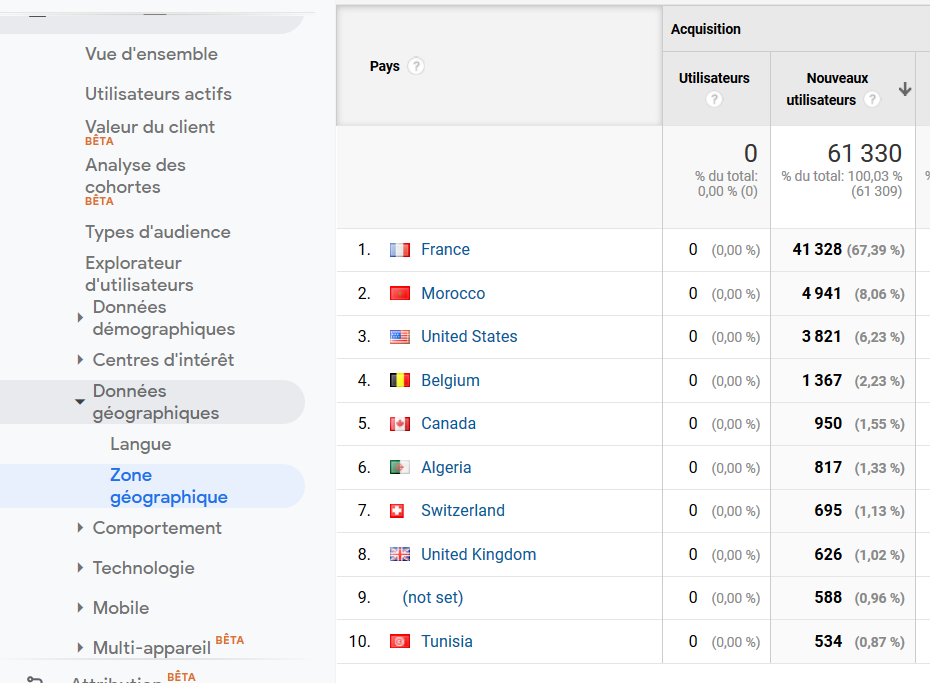Click the France flag icon
The image size is (930, 683).
pyautogui.click(x=399, y=250)
